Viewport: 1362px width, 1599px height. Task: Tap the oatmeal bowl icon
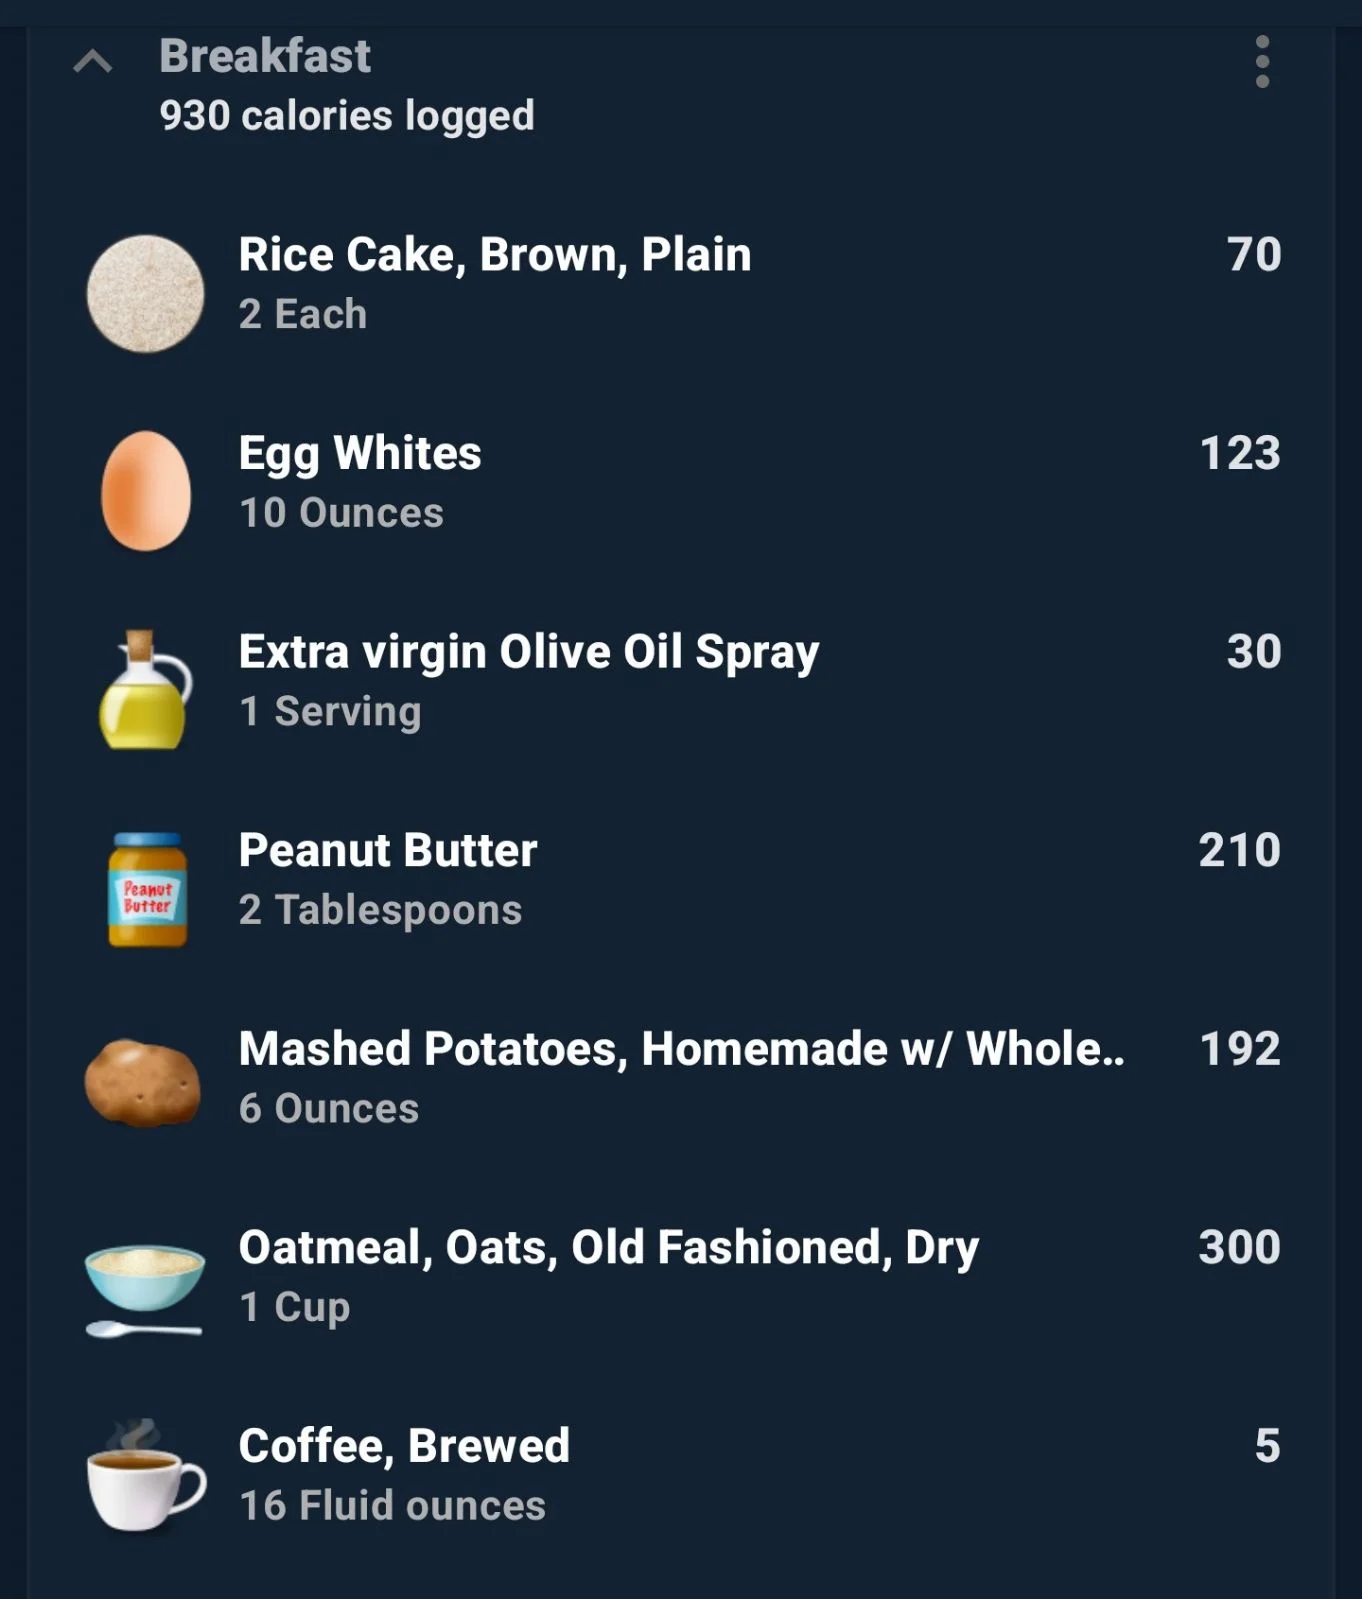(x=145, y=1288)
